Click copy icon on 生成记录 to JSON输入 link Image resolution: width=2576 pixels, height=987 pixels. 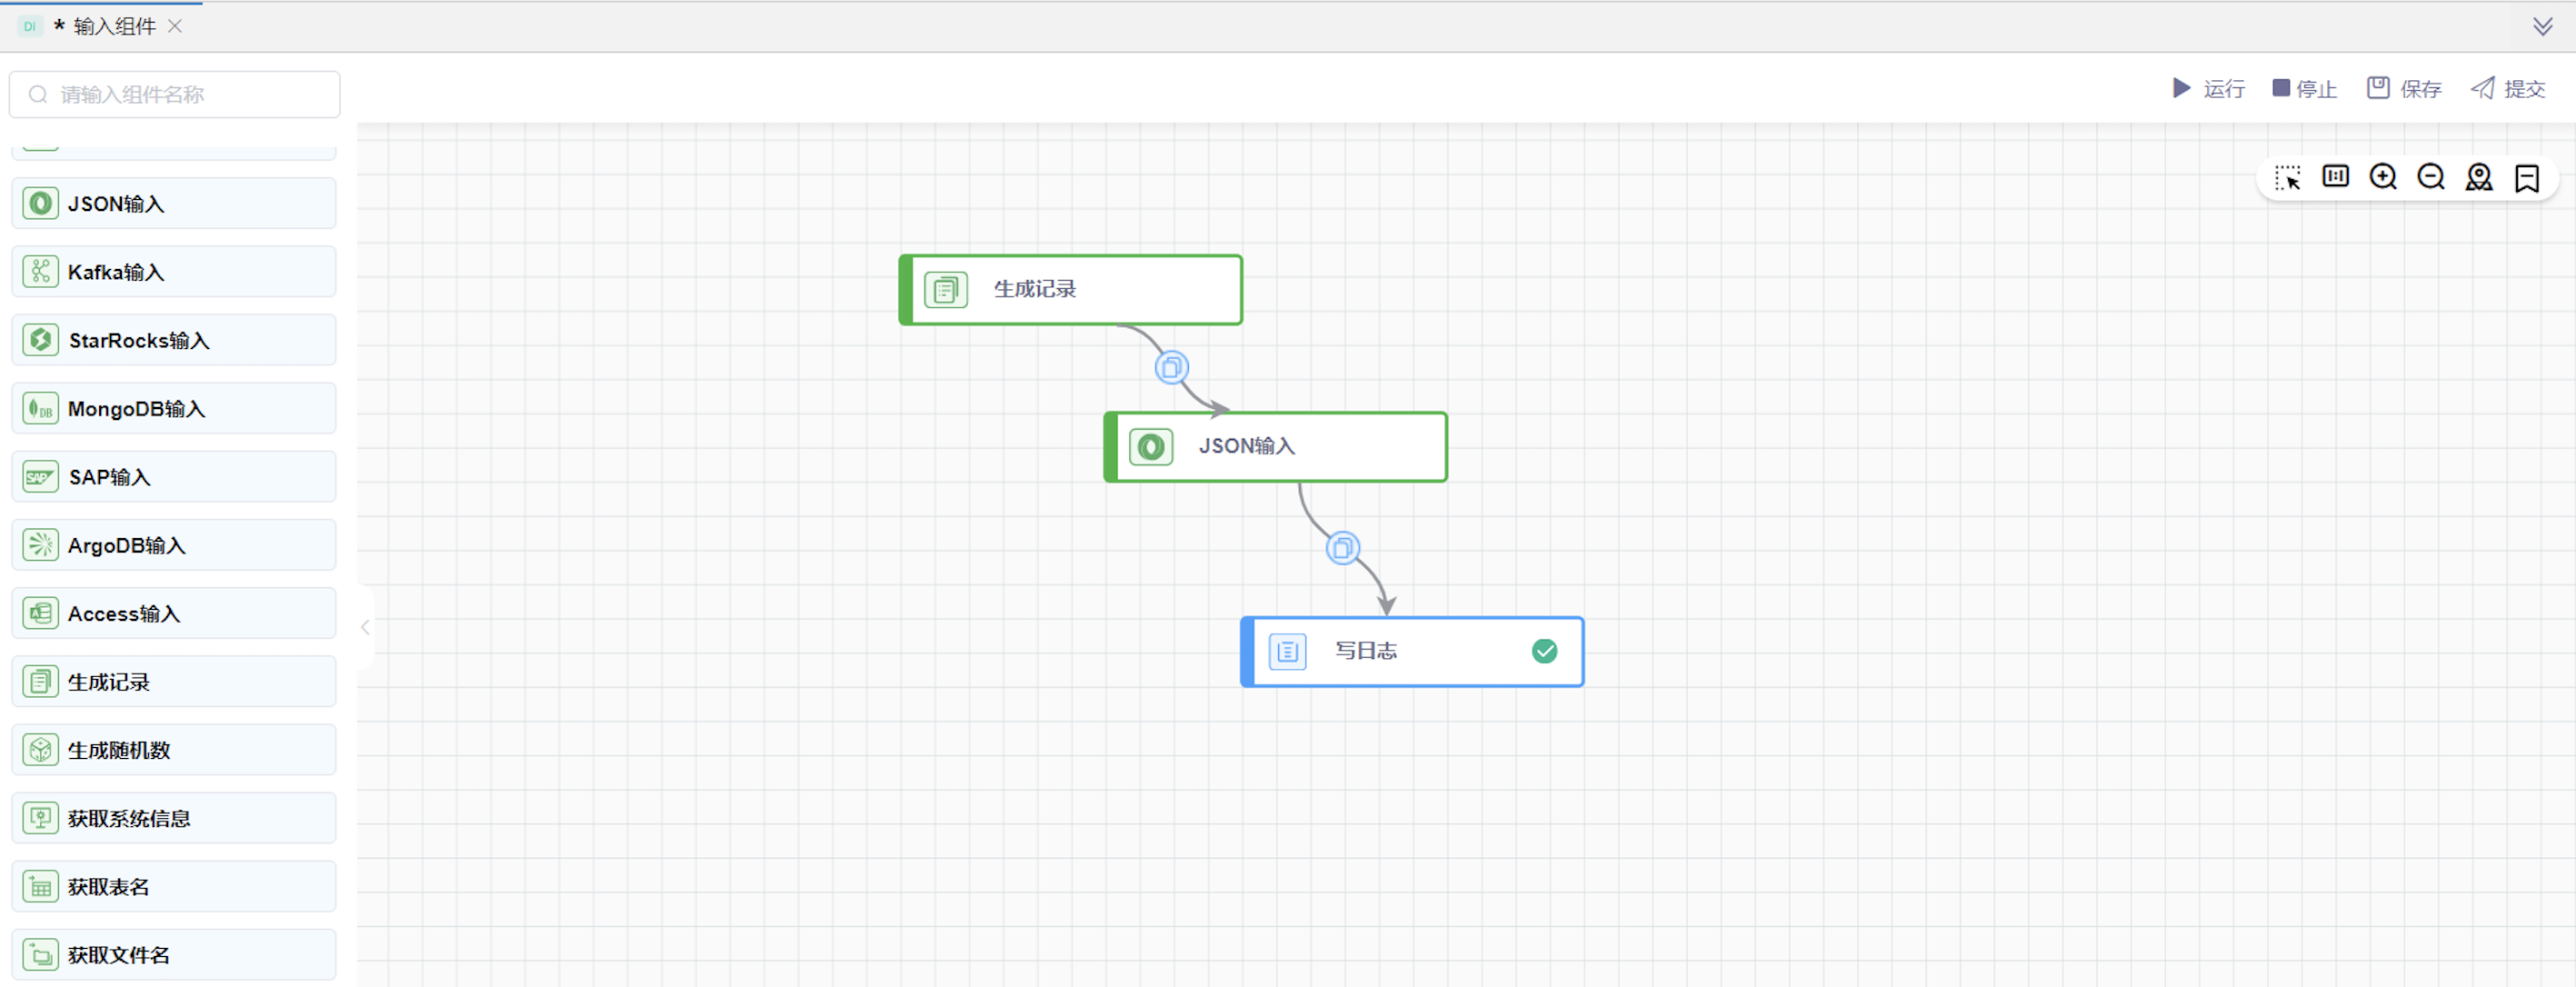[x=1171, y=367]
